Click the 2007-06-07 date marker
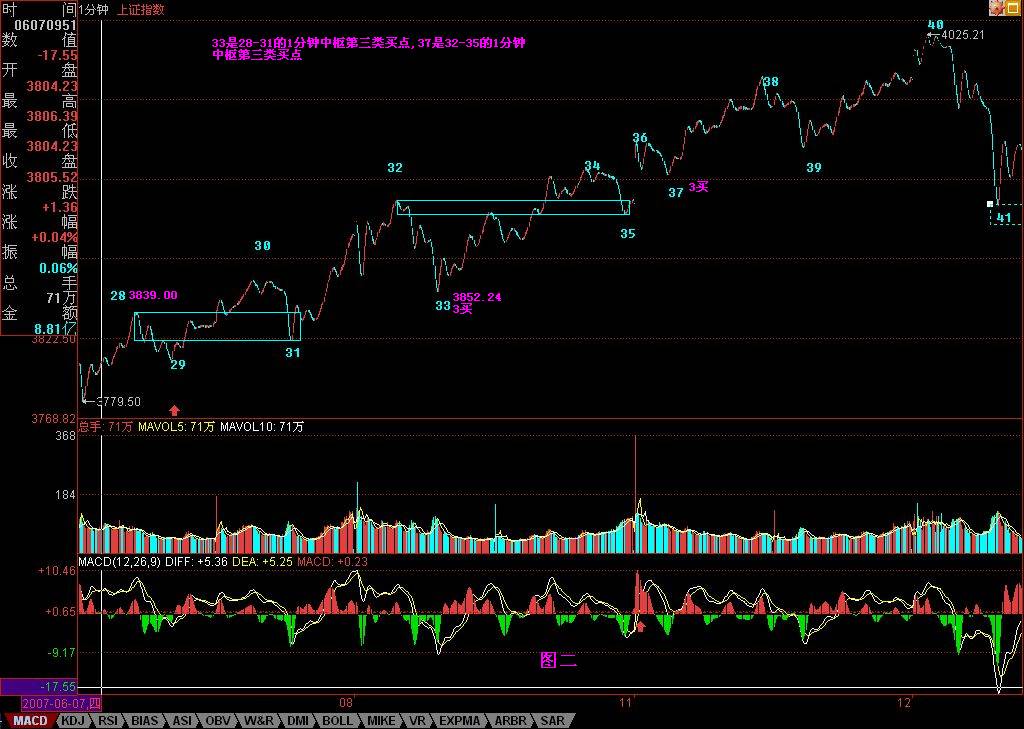Screen dimensions: 1024x729 [x=50, y=703]
